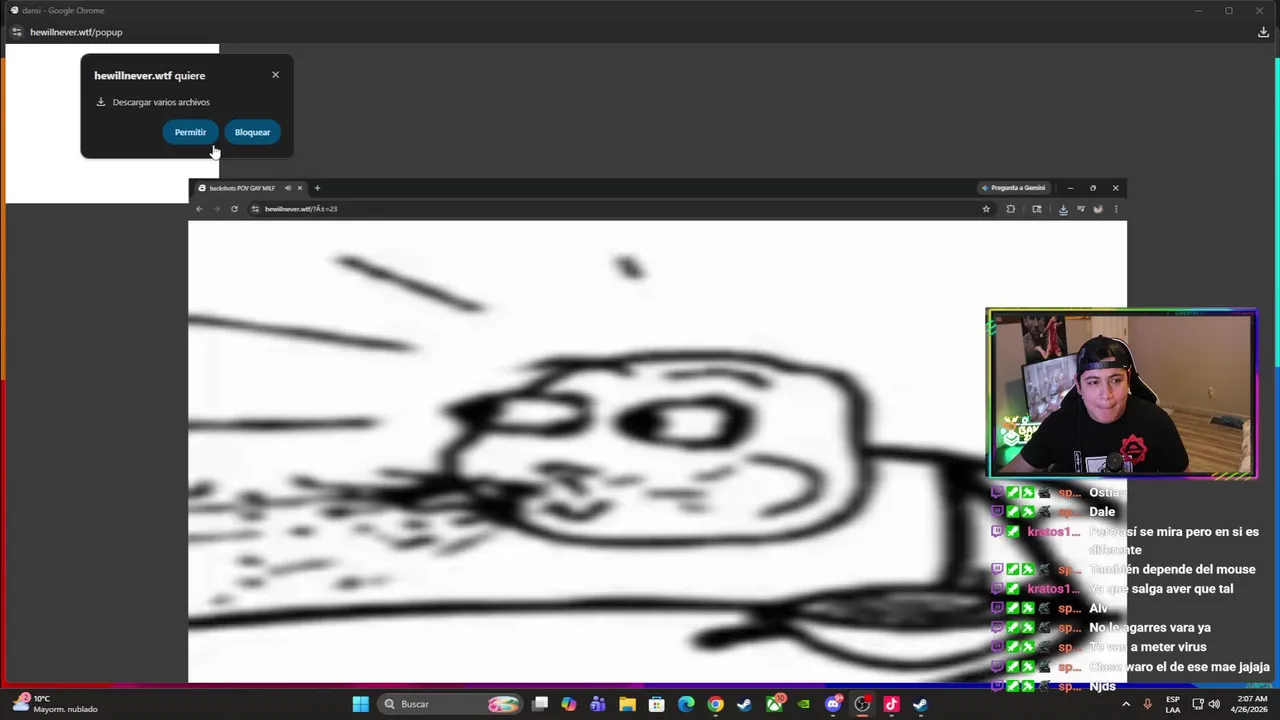Click the microphone tray icon

1147,704
